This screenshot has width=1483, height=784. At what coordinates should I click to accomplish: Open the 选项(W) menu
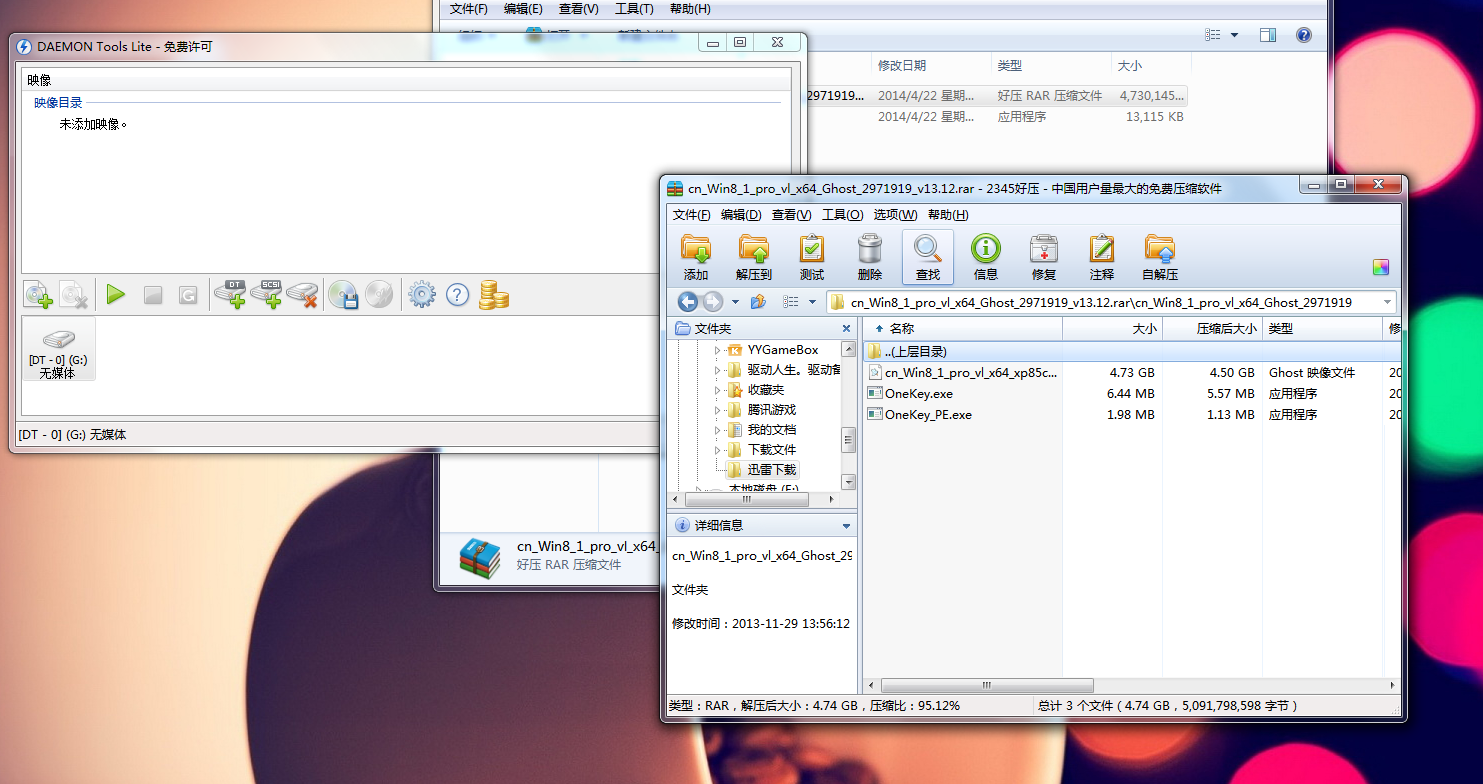coord(895,215)
